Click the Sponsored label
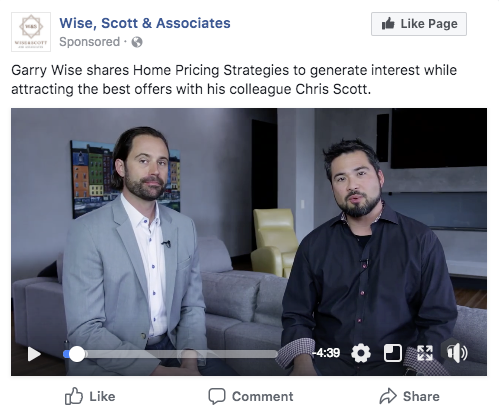This screenshot has width=499, height=414. (x=89, y=42)
